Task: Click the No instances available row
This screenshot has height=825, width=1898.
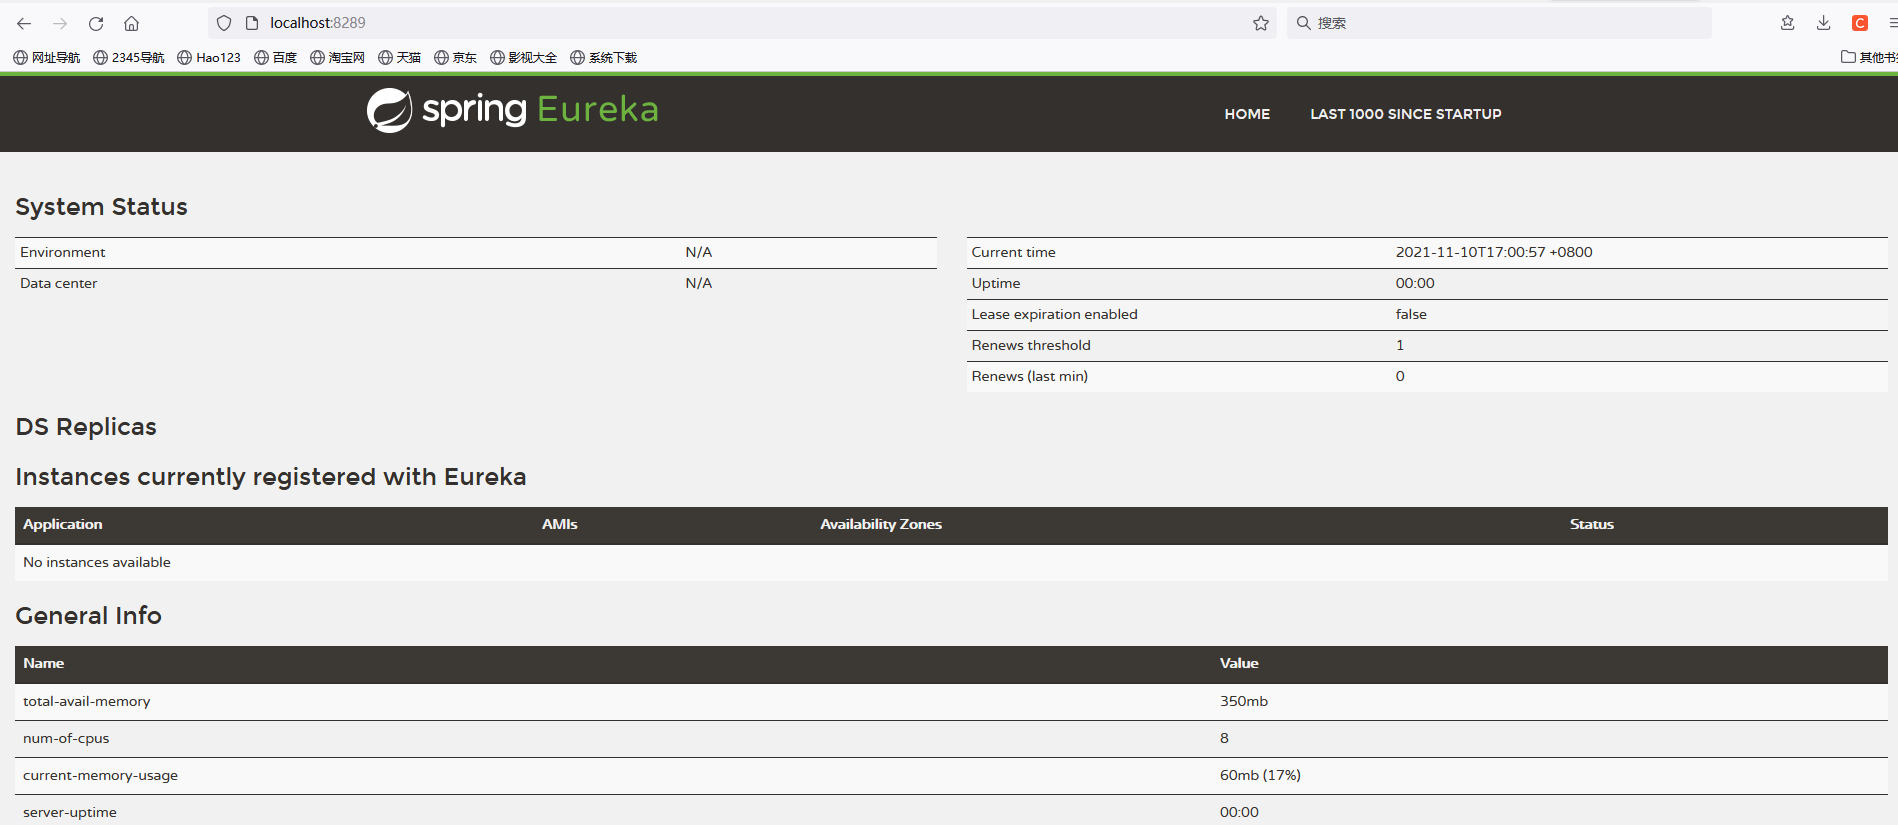Action: (x=951, y=562)
